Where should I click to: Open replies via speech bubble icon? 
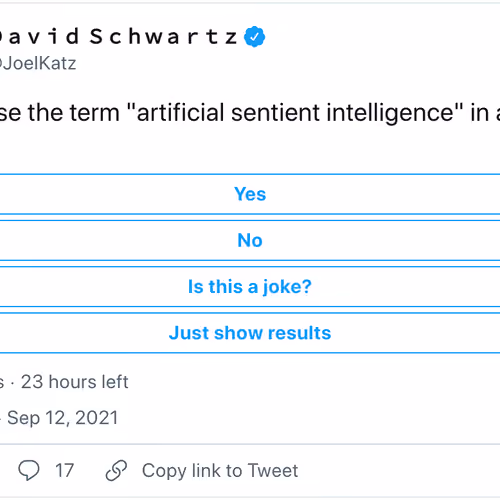click(x=29, y=470)
